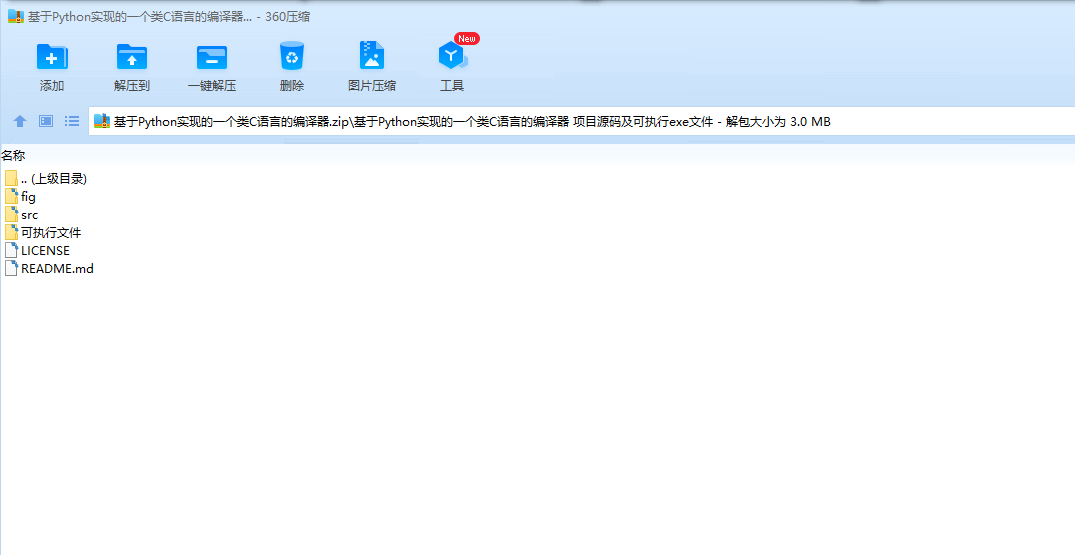This screenshot has height=555, width=1075.
Task: Click the 名称 column header
Action: coord(13,156)
